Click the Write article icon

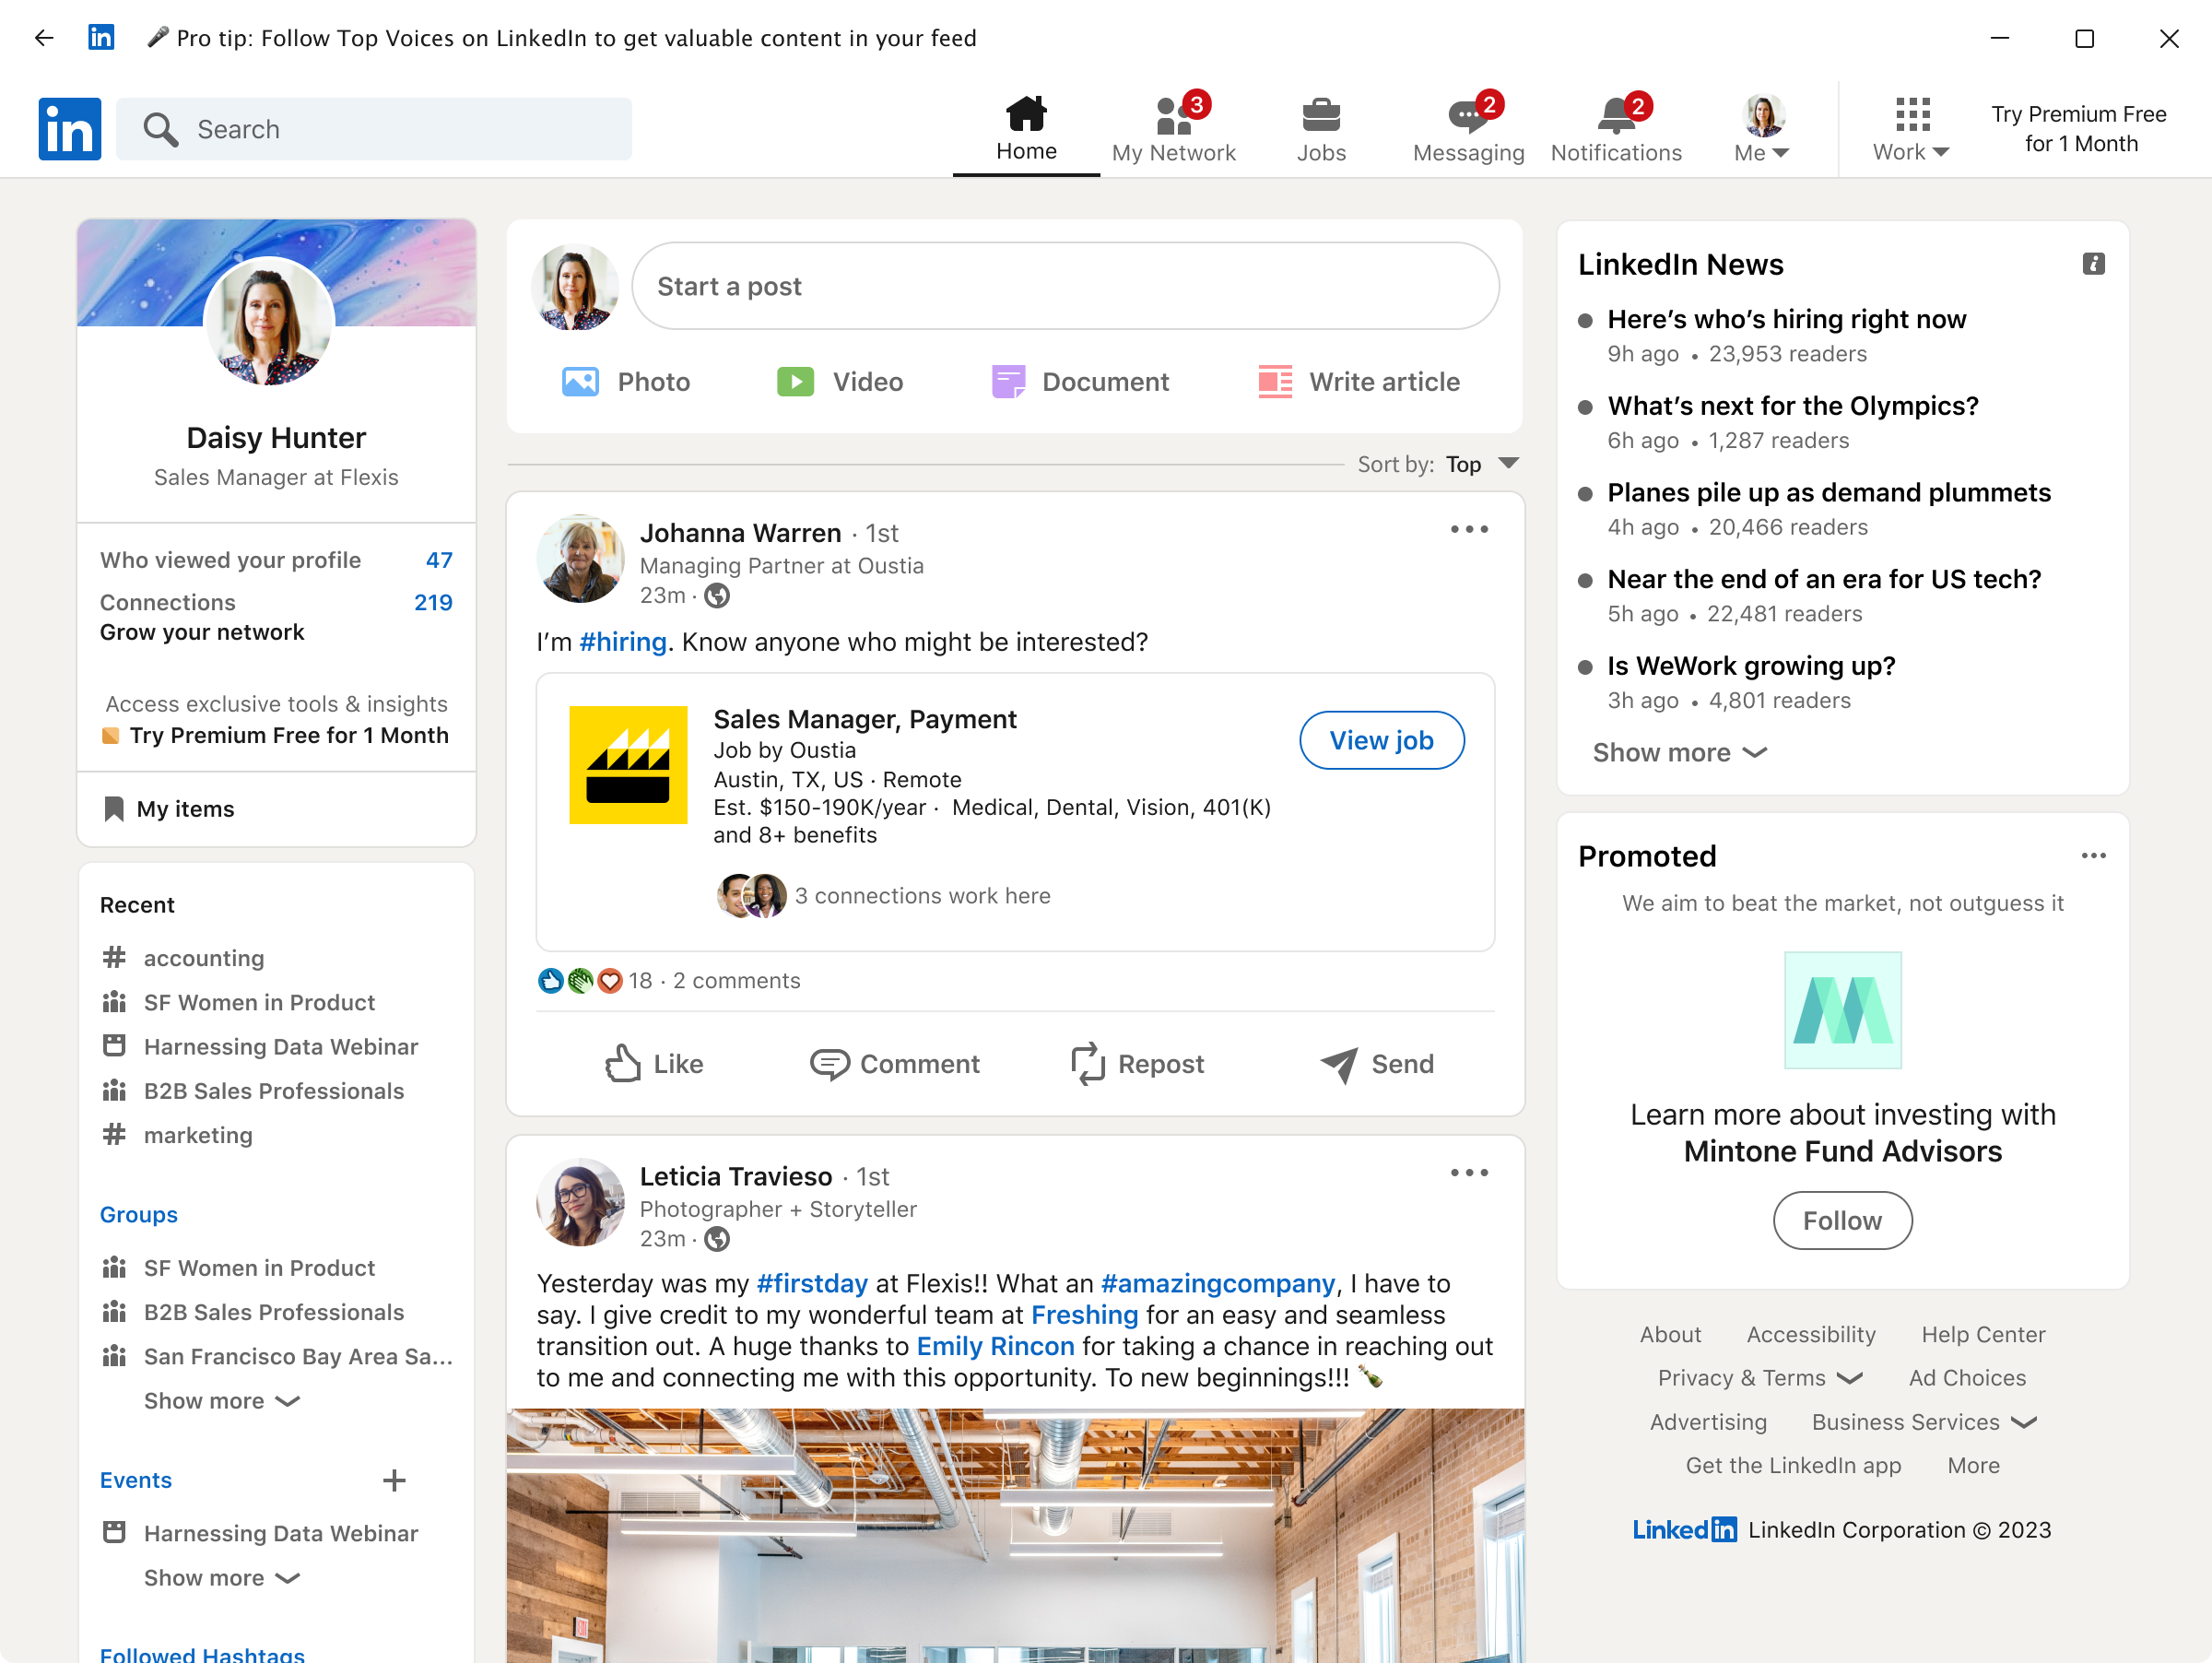pyautogui.click(x=1274, y=382)
